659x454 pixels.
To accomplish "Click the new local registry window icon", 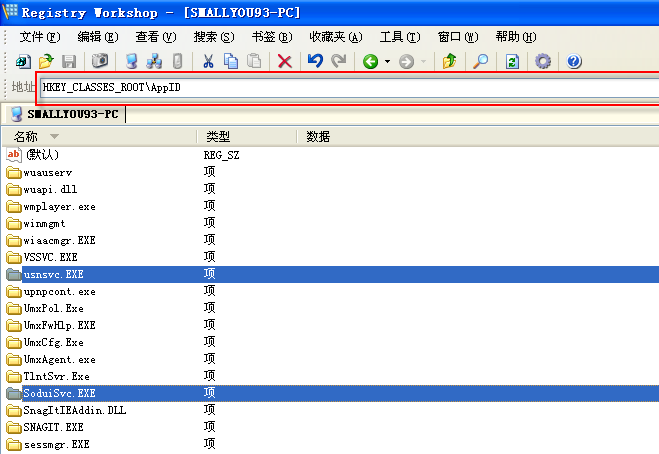I will pos(23,62).
